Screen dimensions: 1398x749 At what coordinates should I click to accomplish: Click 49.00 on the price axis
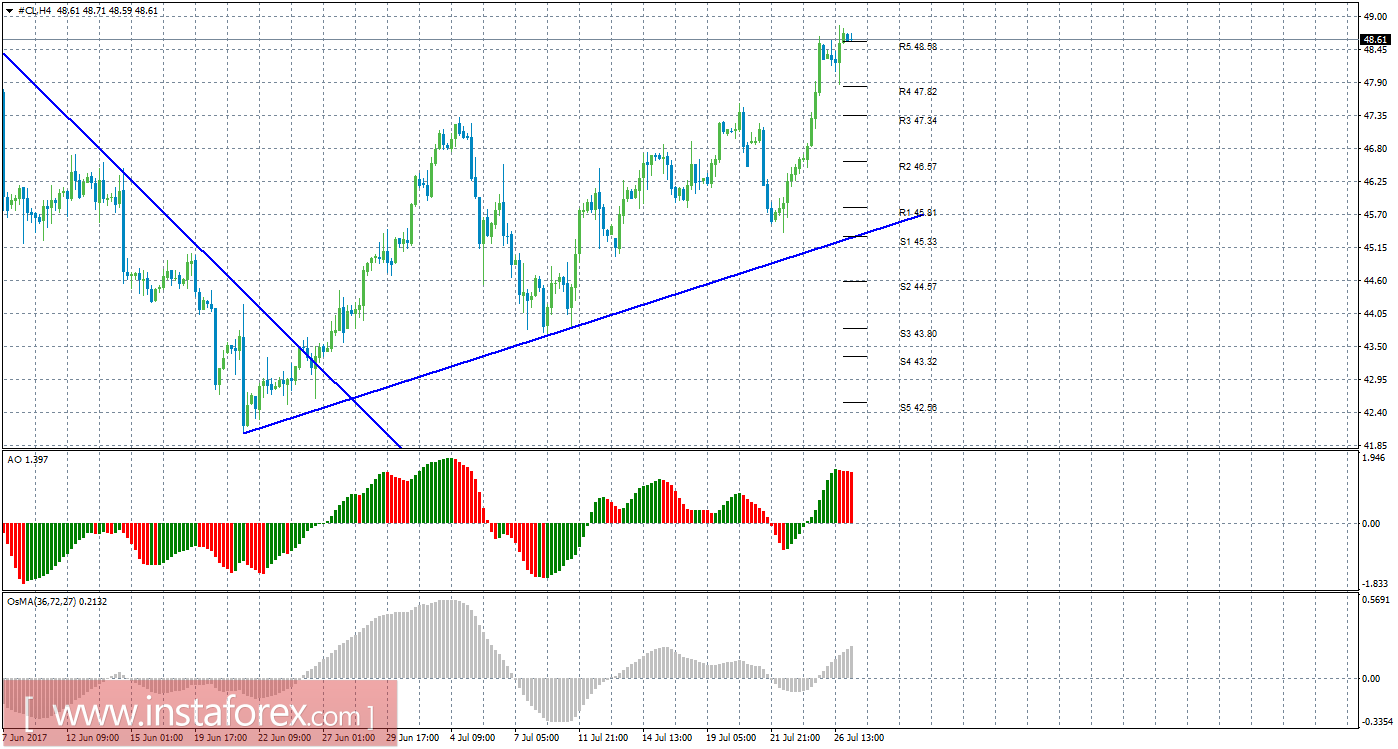click(x=1376, y=17)
